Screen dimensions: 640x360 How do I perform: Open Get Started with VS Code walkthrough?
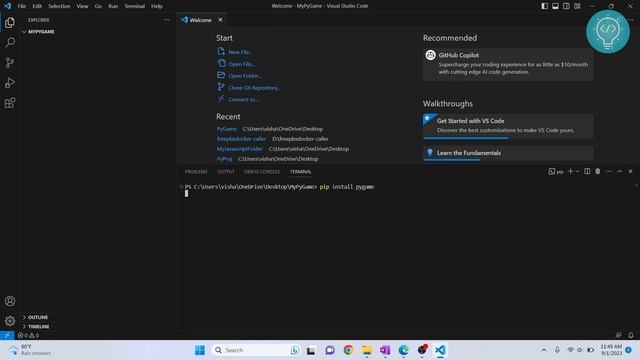tap(508, 126)
